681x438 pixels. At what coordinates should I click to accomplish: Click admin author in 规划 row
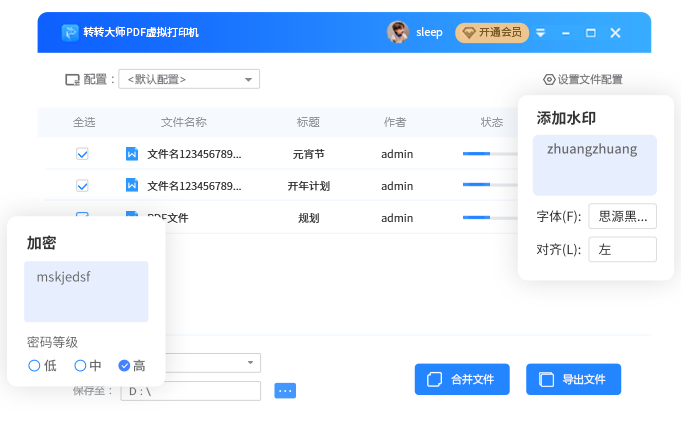point(397,218)
